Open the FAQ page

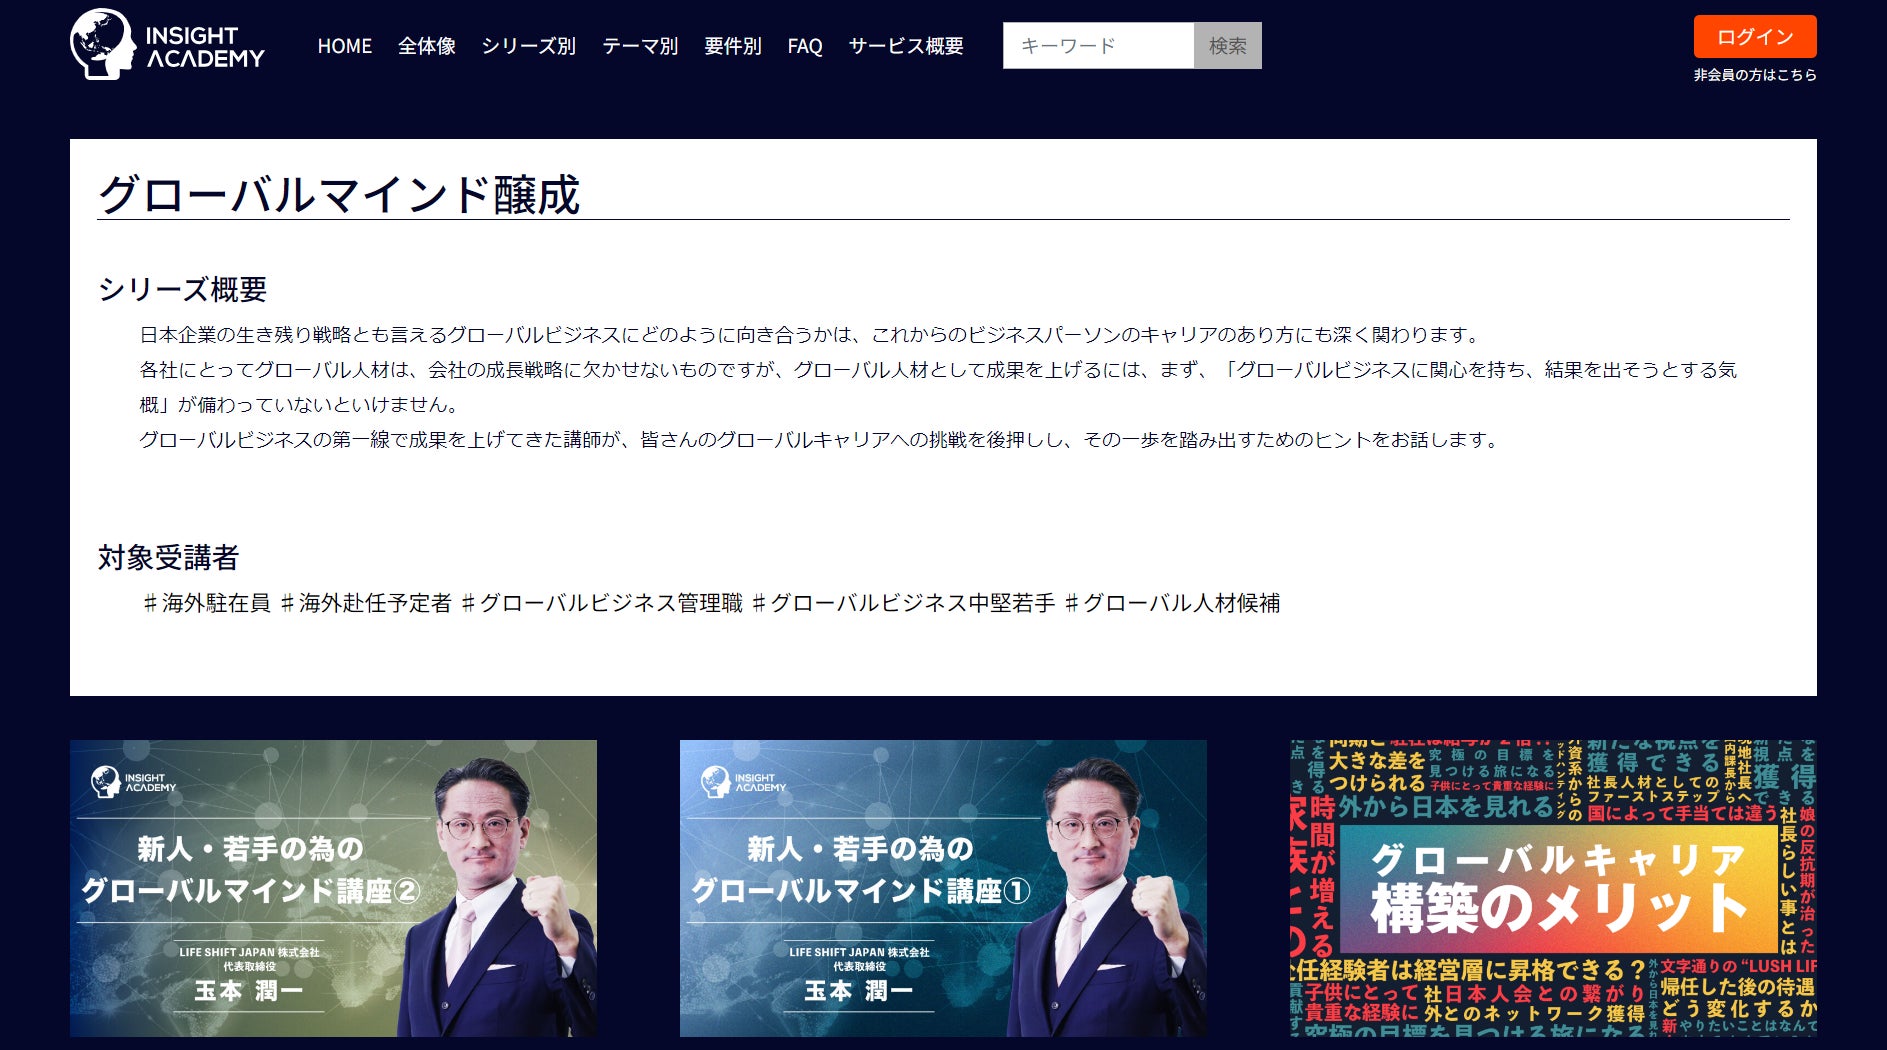point(805,46)
